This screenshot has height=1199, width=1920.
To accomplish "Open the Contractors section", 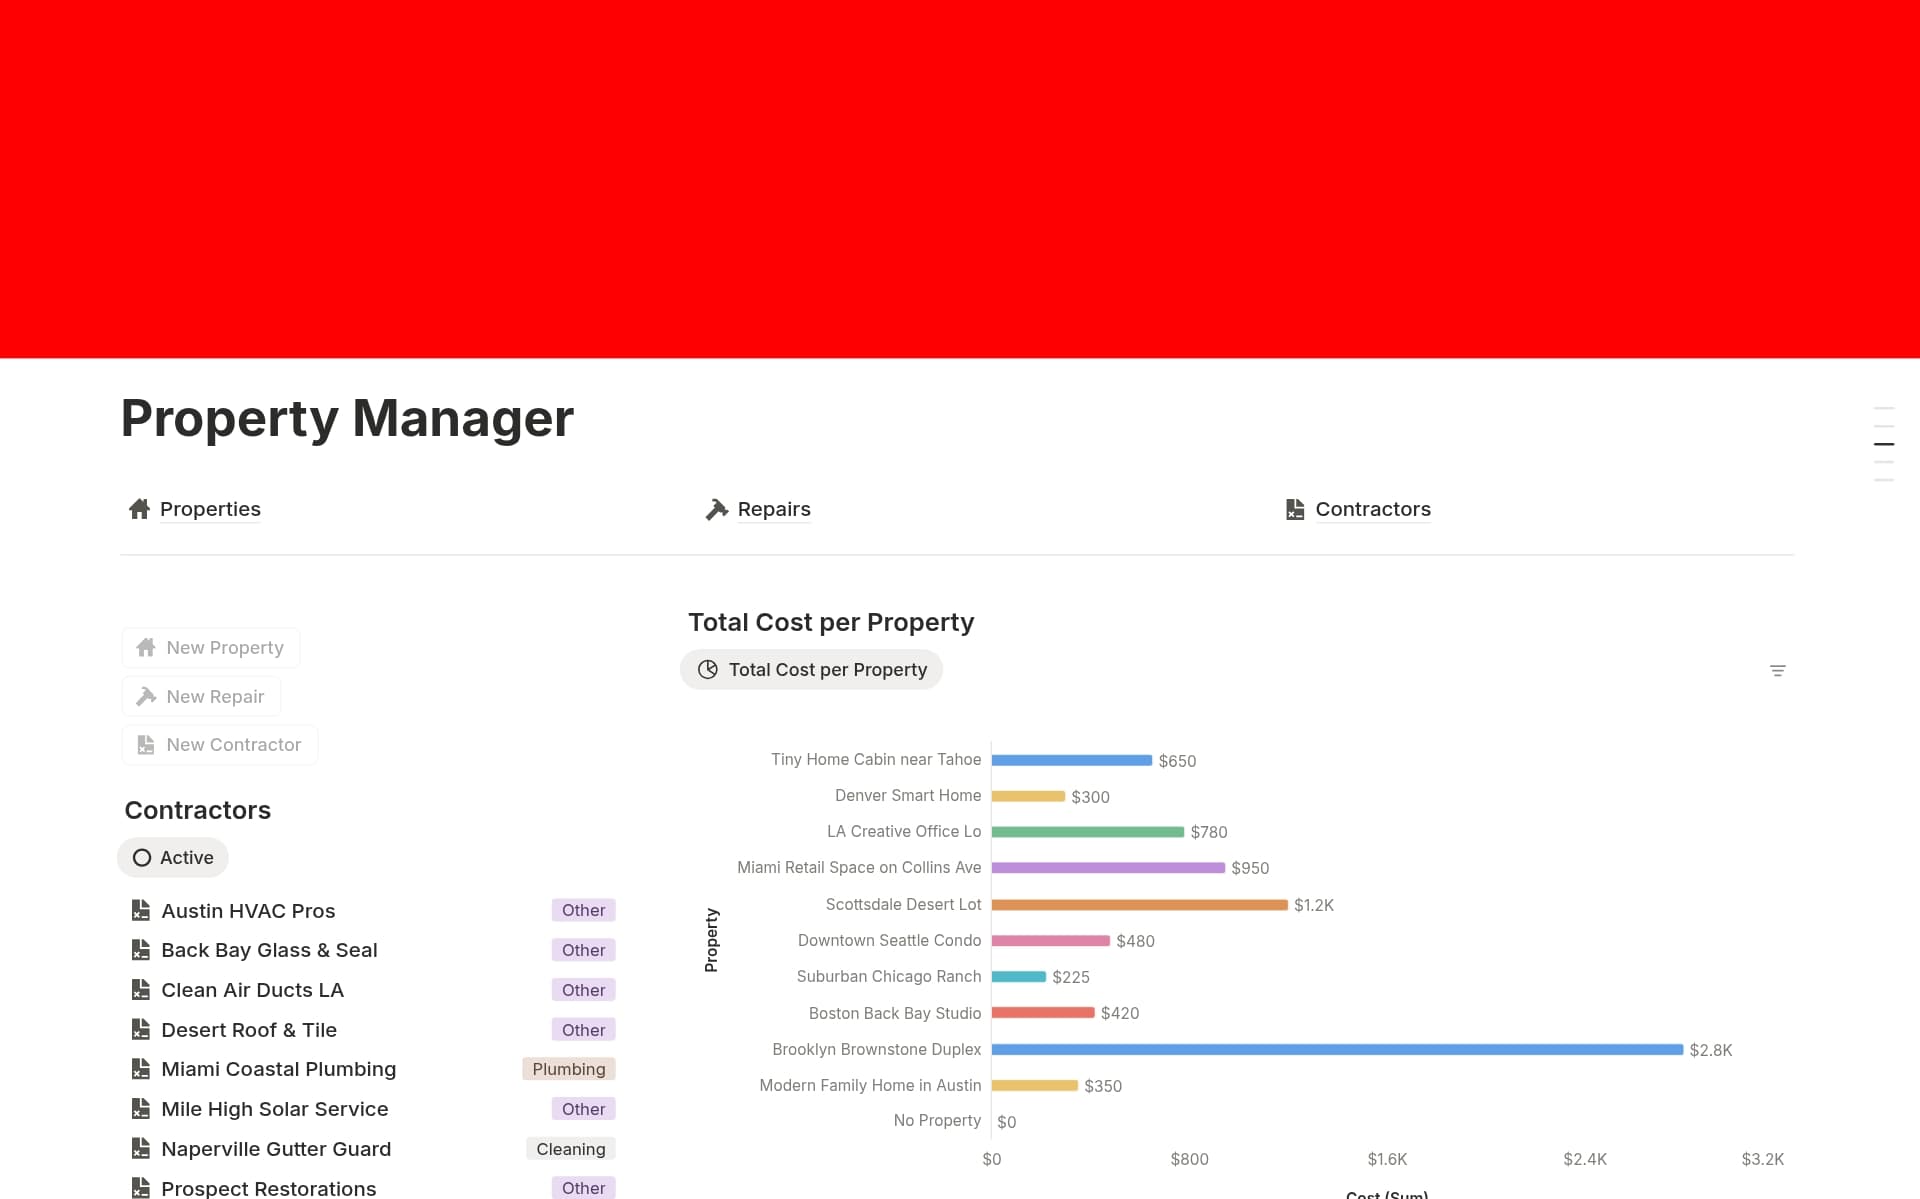I will [1372, 509].
